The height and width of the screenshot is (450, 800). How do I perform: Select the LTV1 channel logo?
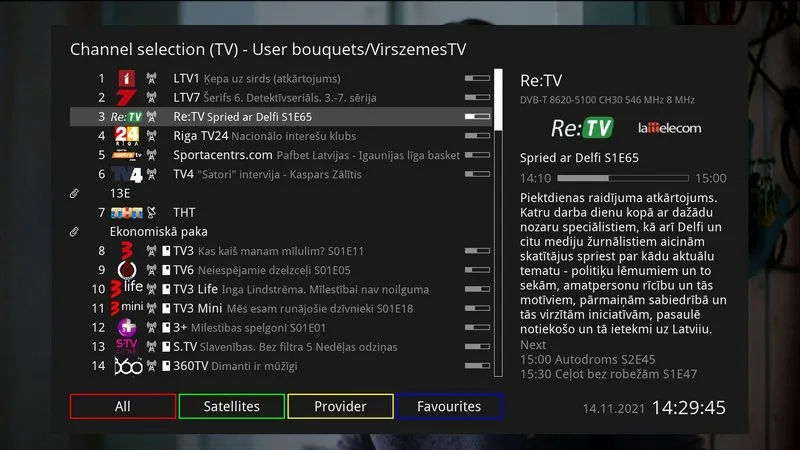pos(127,79)
